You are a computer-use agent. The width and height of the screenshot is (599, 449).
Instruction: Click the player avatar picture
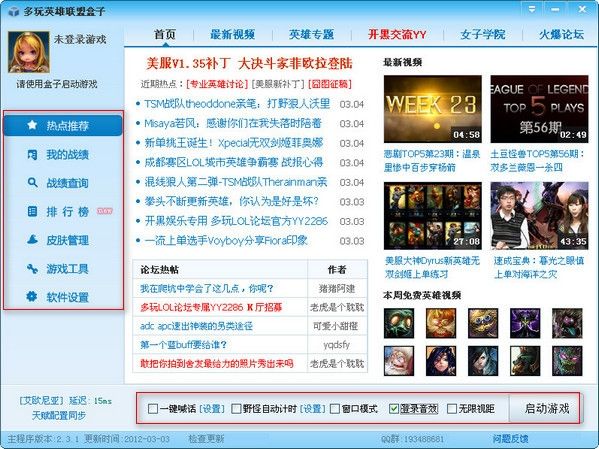(29, 52)
